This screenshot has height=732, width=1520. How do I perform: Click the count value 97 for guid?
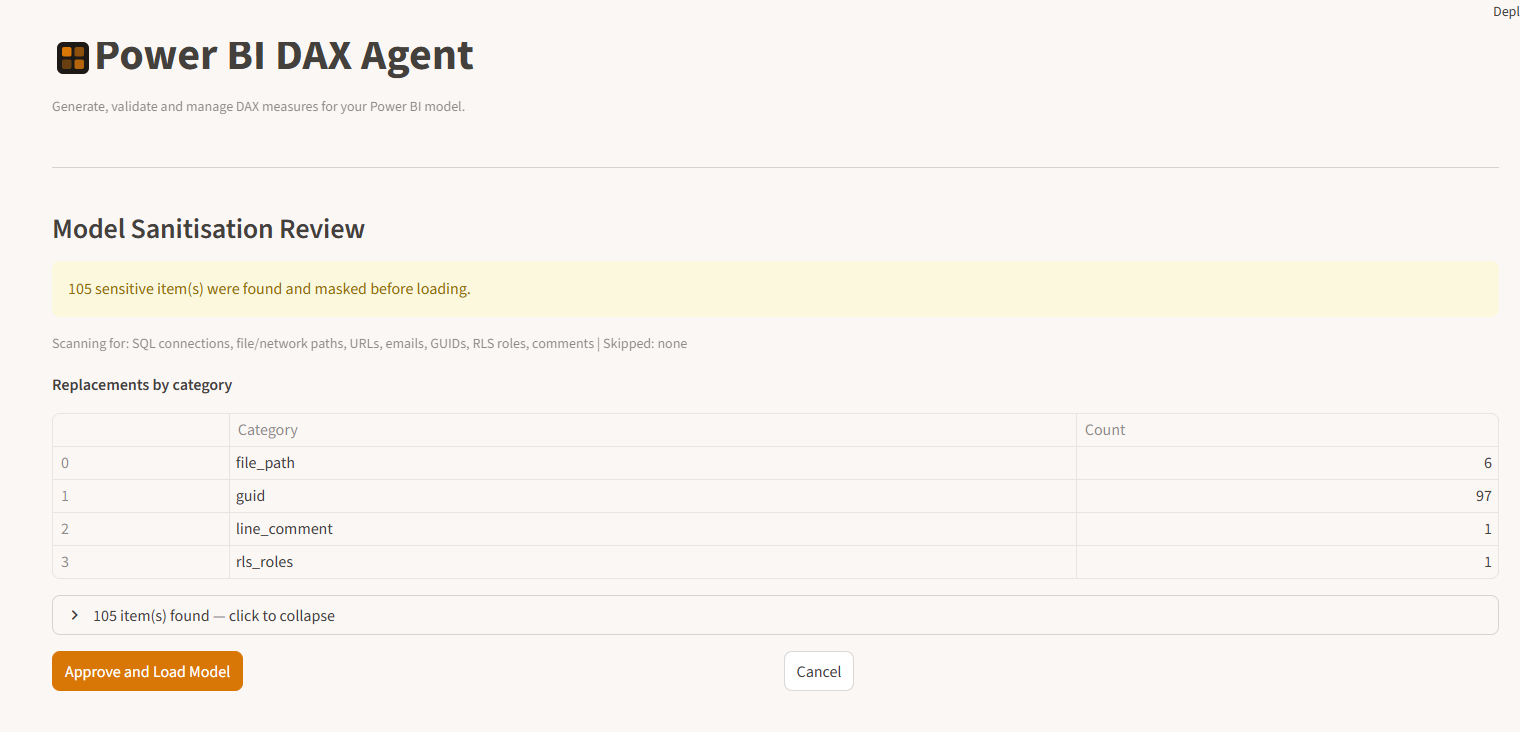click(x=1482, y=496)
